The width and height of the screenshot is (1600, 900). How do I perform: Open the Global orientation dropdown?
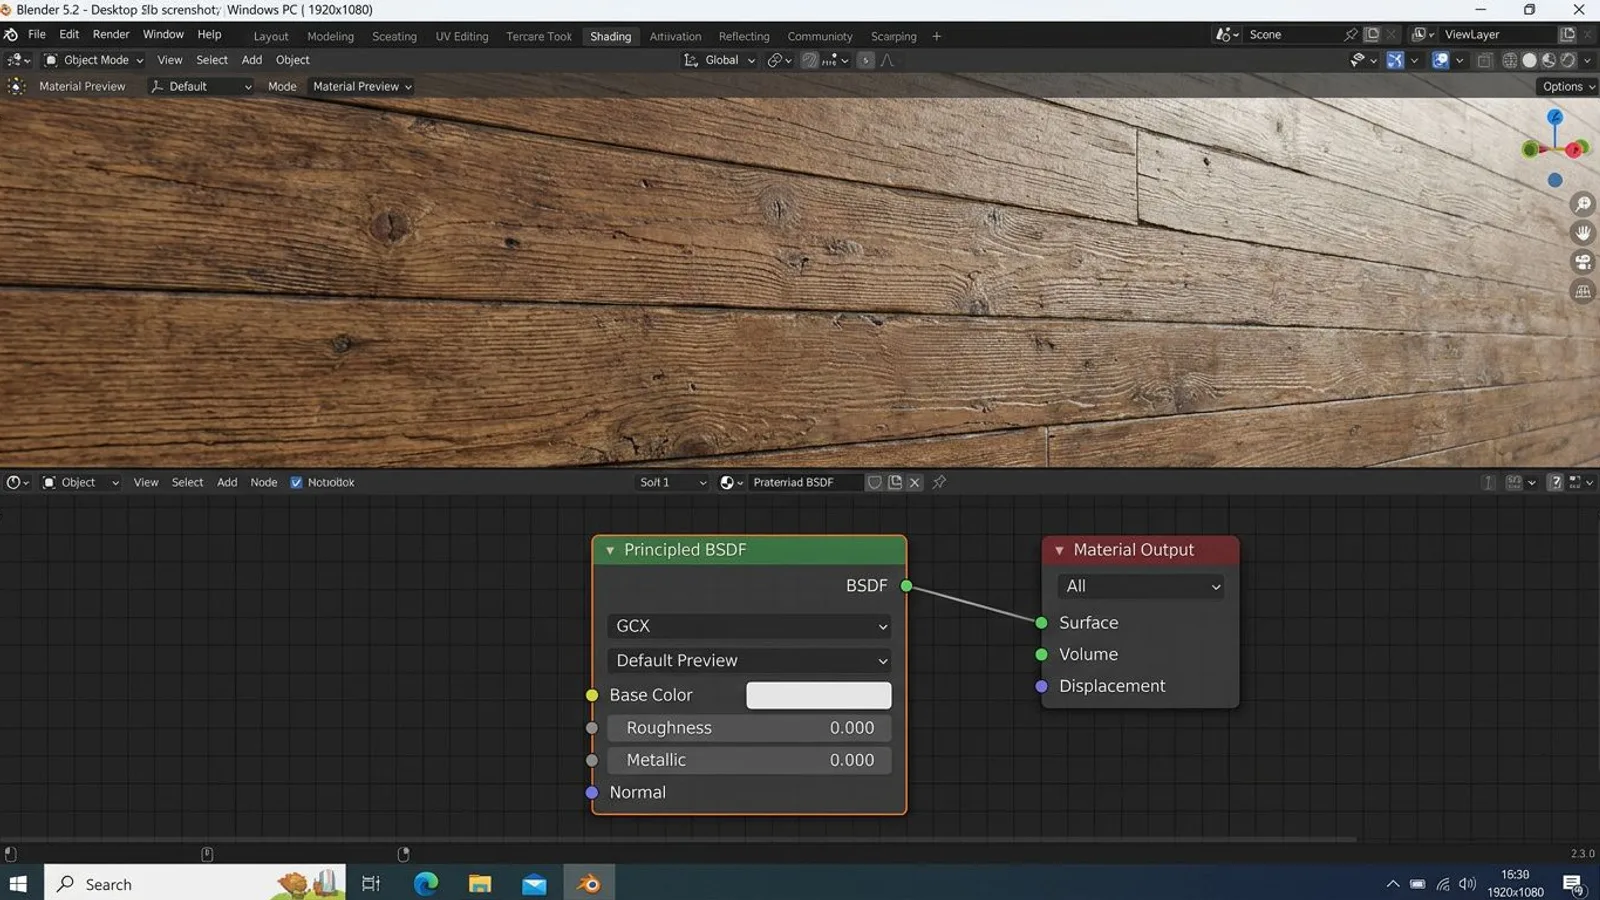tap(719, 60)
